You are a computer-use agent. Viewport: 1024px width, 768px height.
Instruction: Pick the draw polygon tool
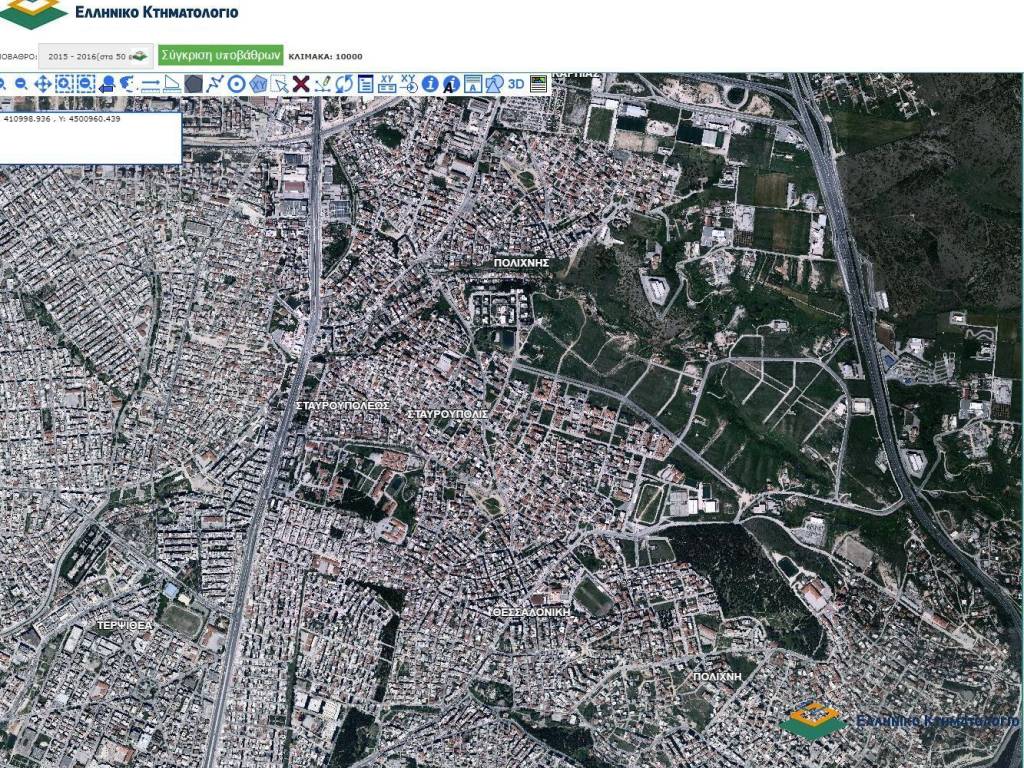coord(194,84)
